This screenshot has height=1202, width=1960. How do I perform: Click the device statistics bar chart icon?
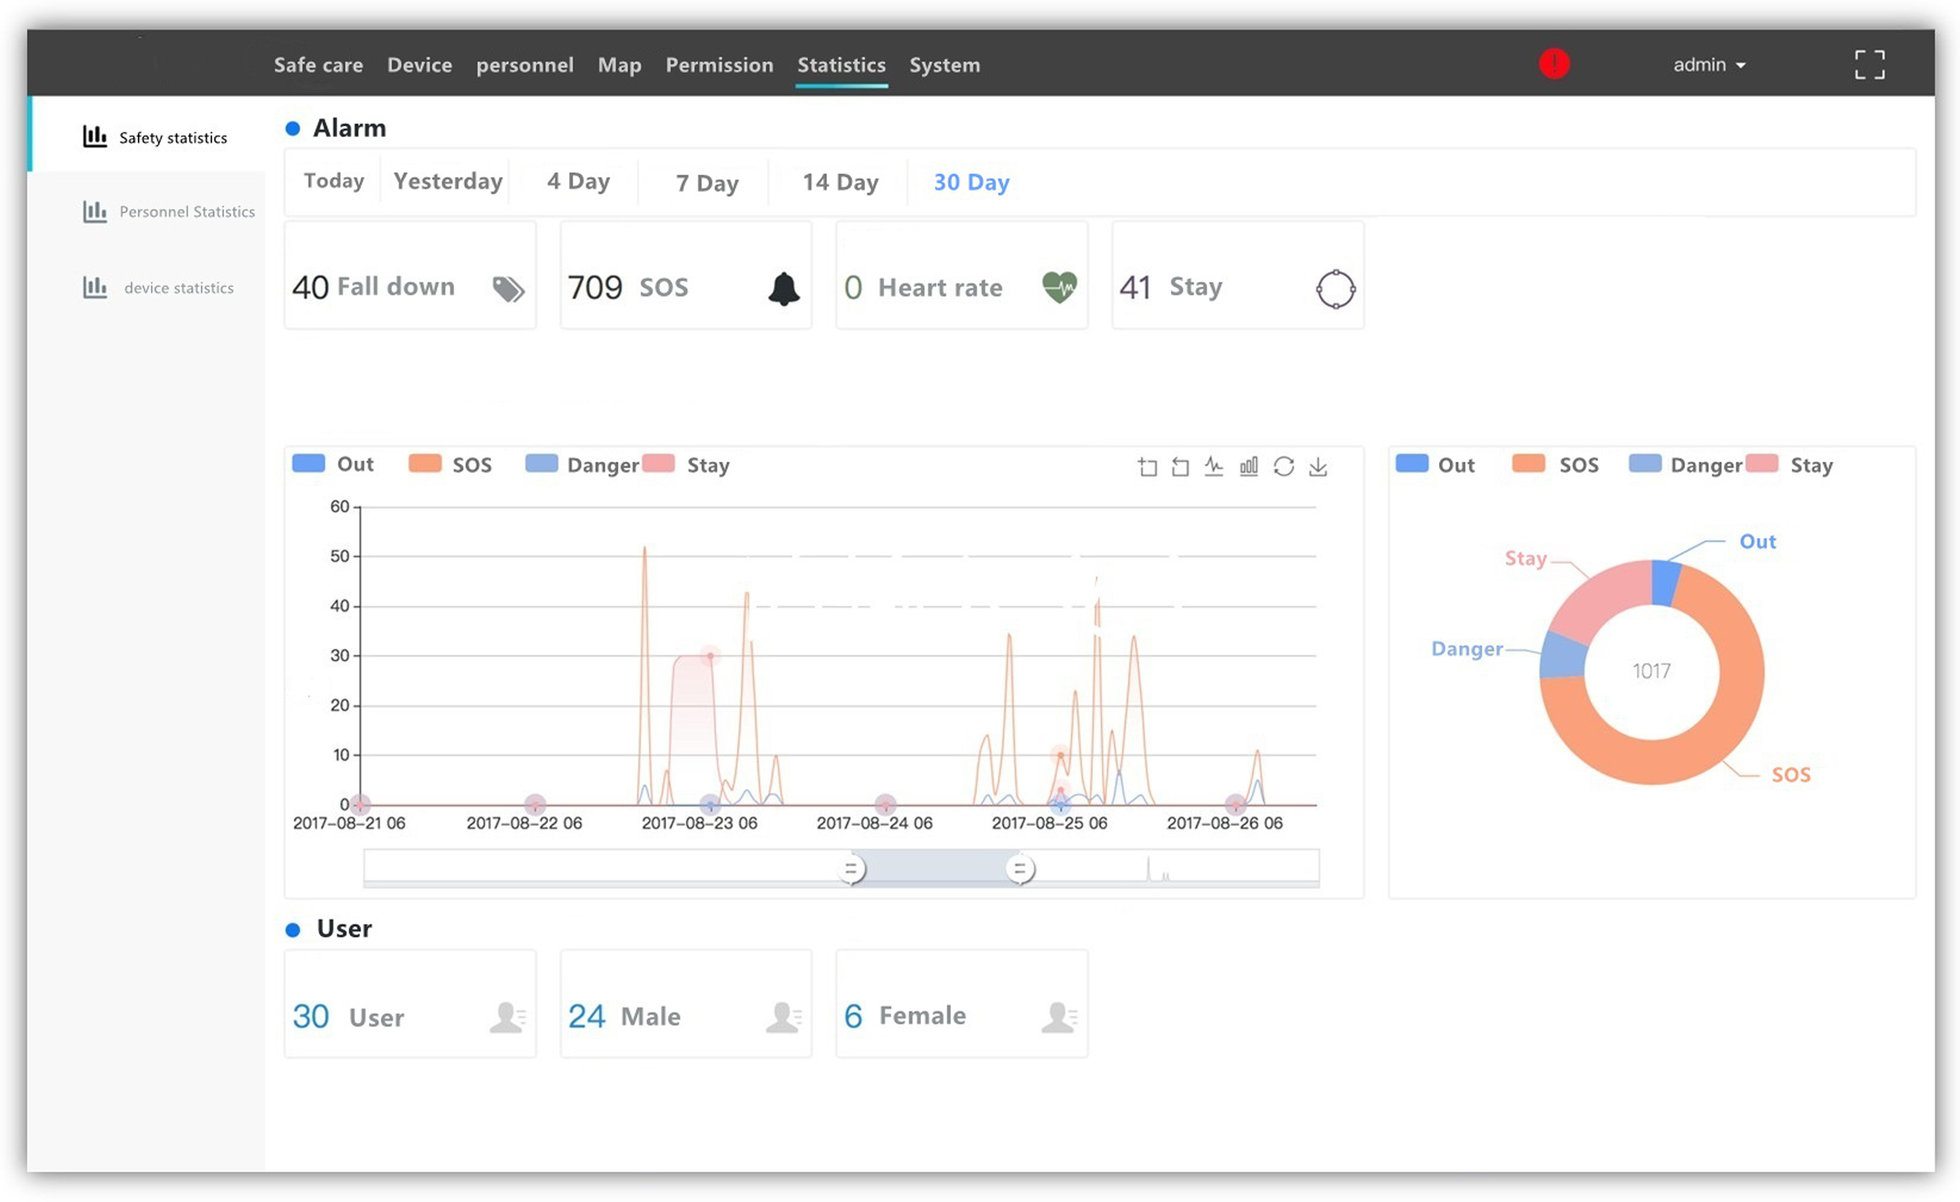(95, 287)
